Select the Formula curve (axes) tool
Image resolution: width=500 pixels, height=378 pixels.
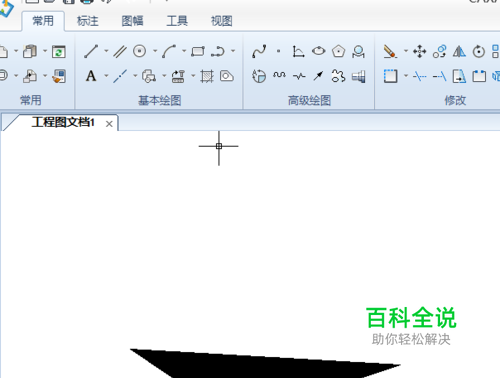(x=298, y=52)
